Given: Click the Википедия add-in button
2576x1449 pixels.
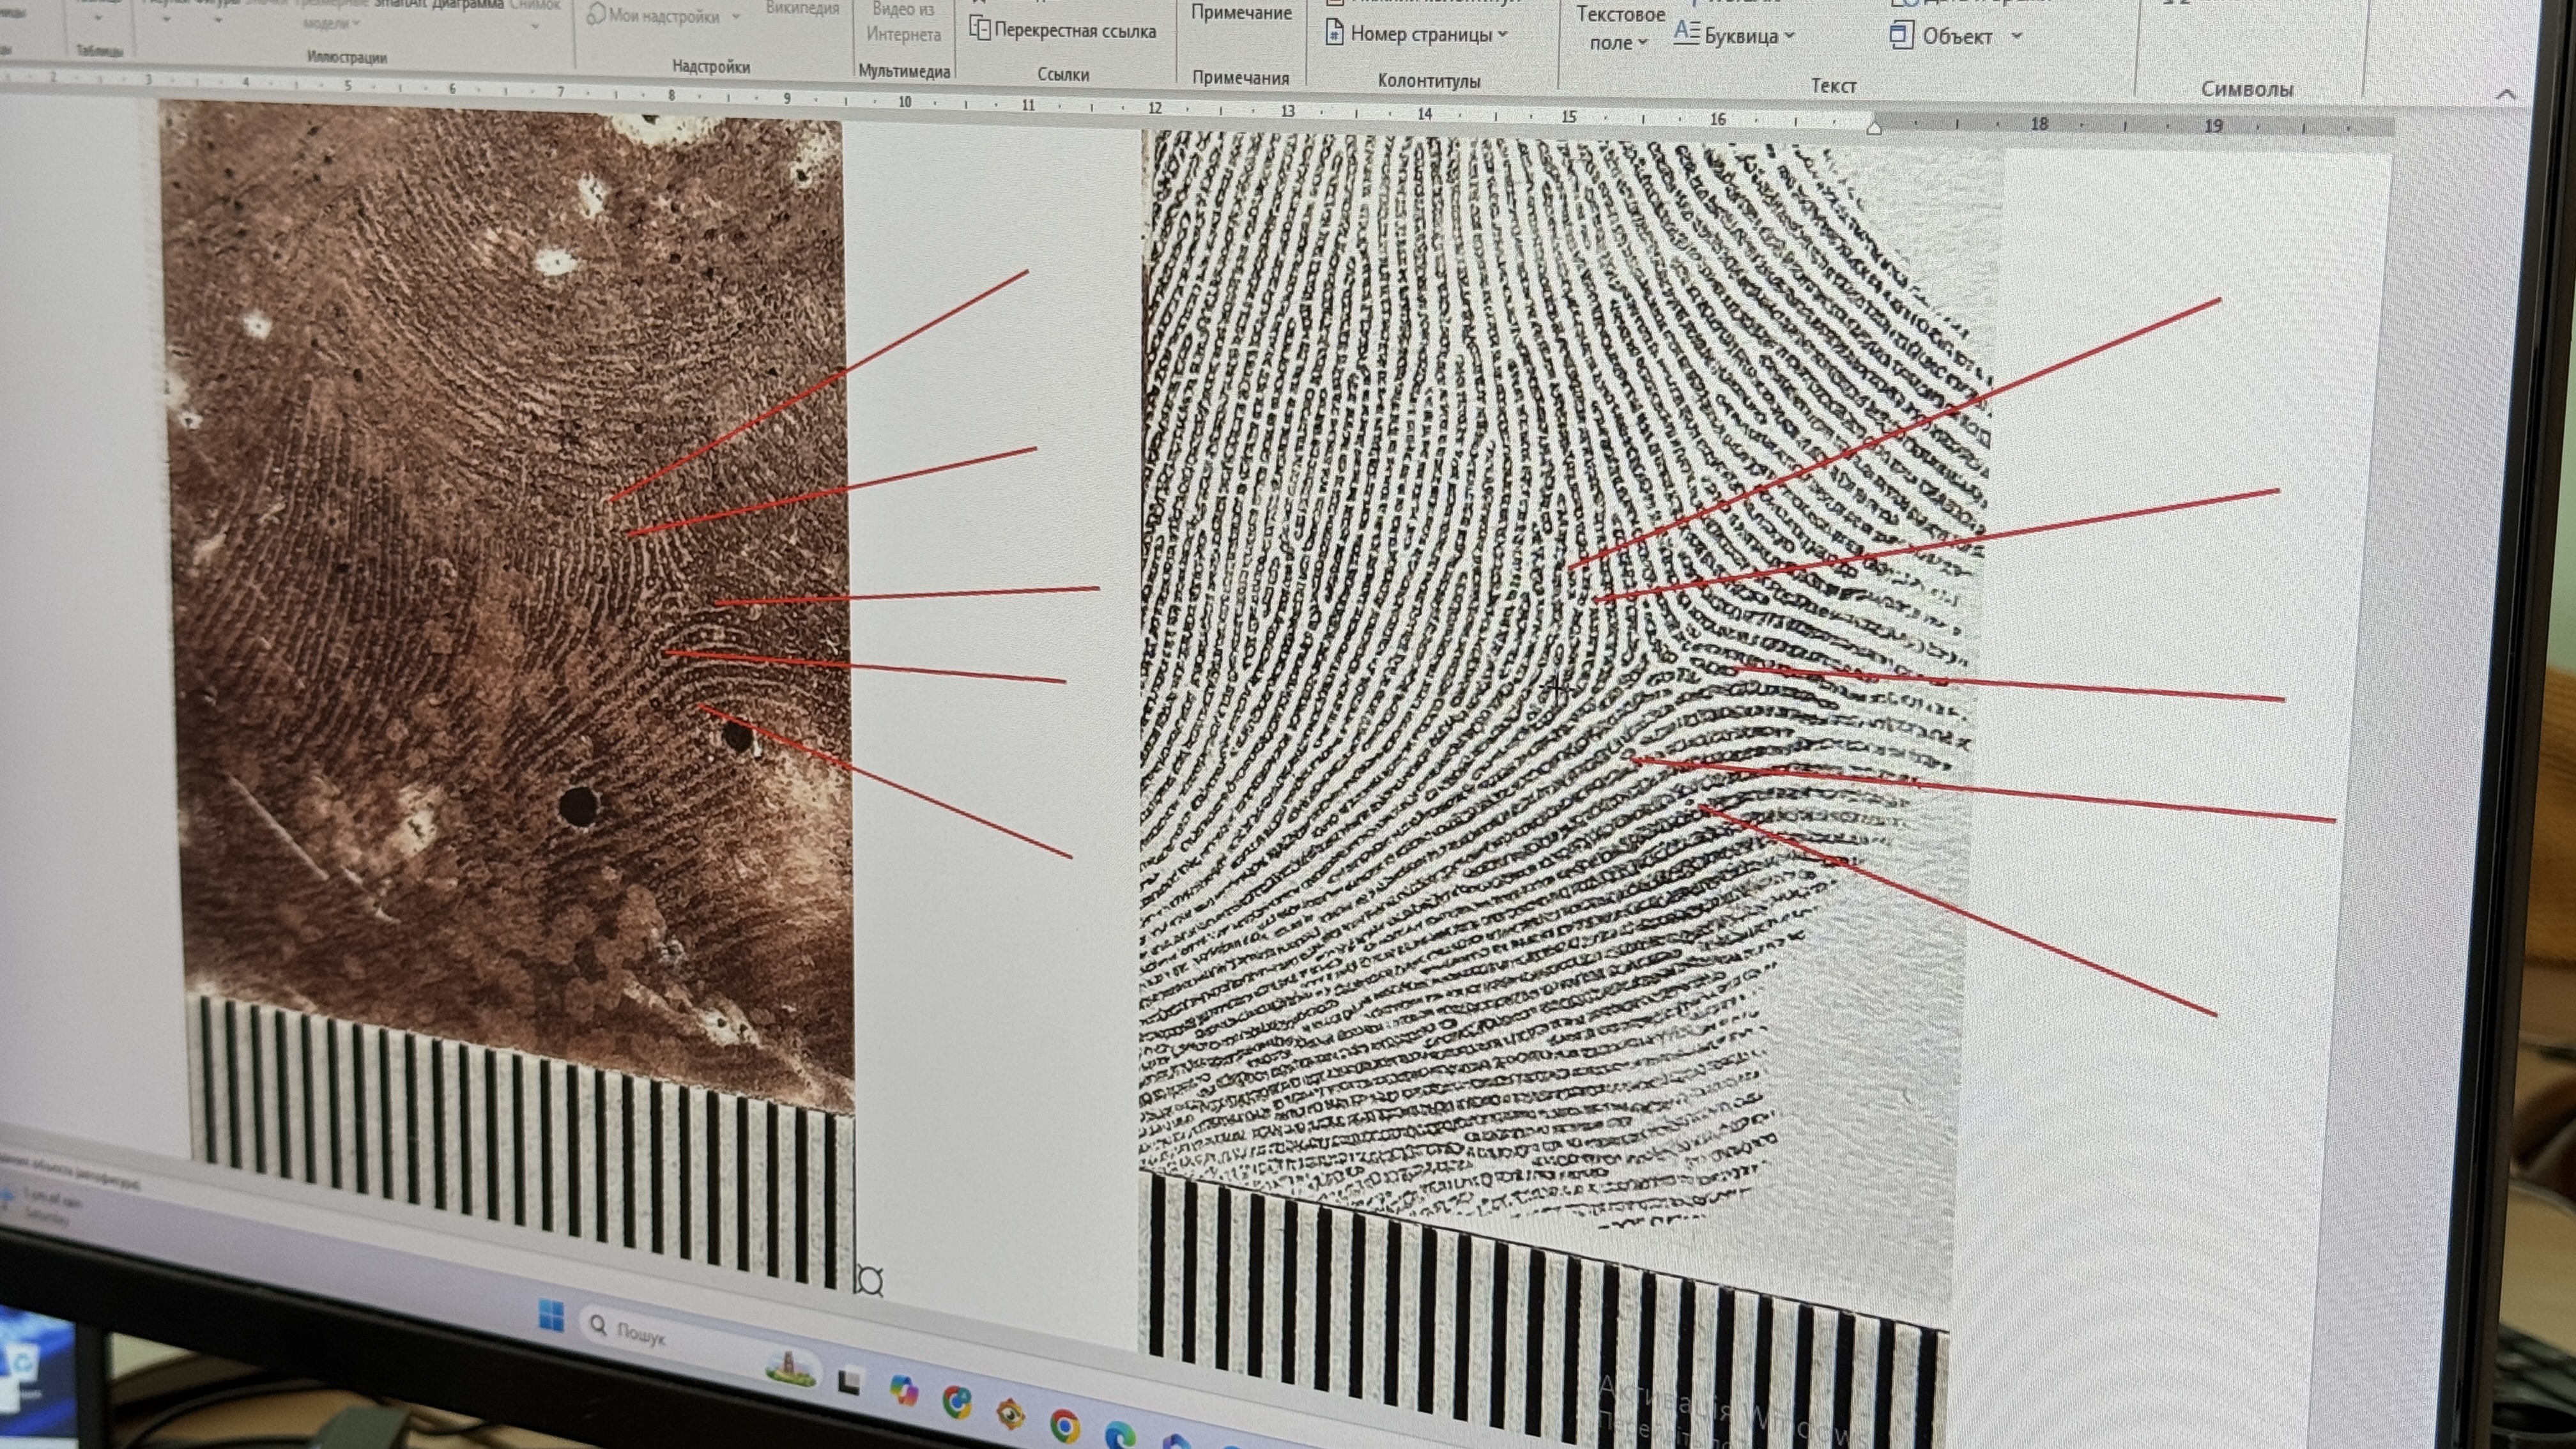Looking at the screenshot, I should 802,8.
